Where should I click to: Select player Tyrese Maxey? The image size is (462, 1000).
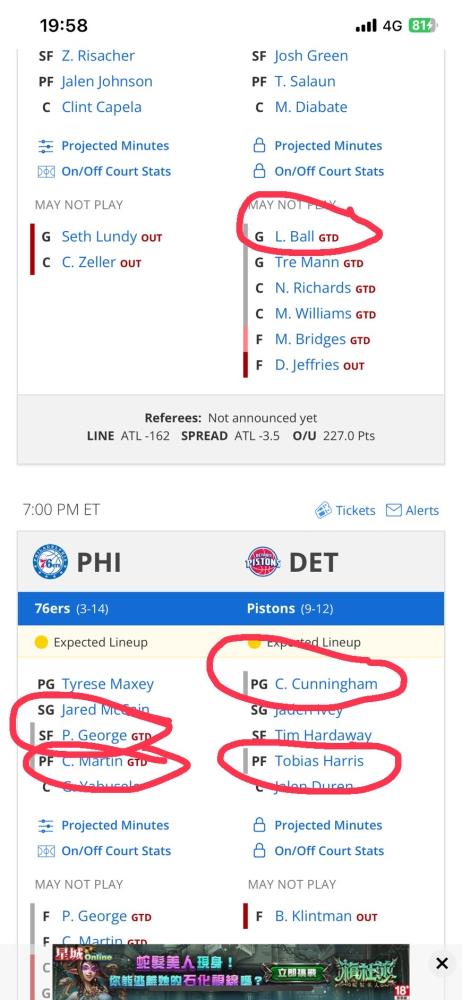click(108, 684)
